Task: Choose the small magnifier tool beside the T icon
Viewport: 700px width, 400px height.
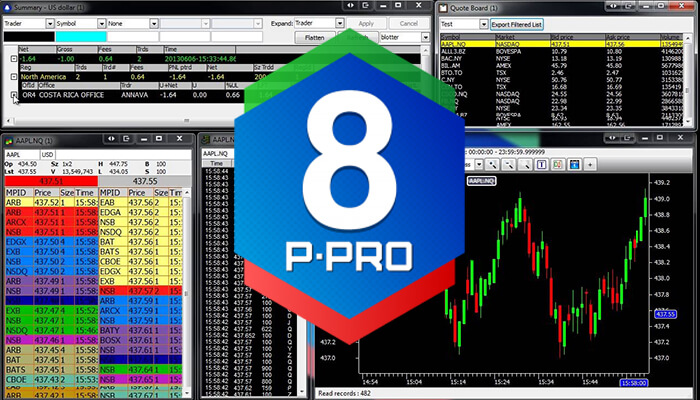Action: click(x=525, y=165)
